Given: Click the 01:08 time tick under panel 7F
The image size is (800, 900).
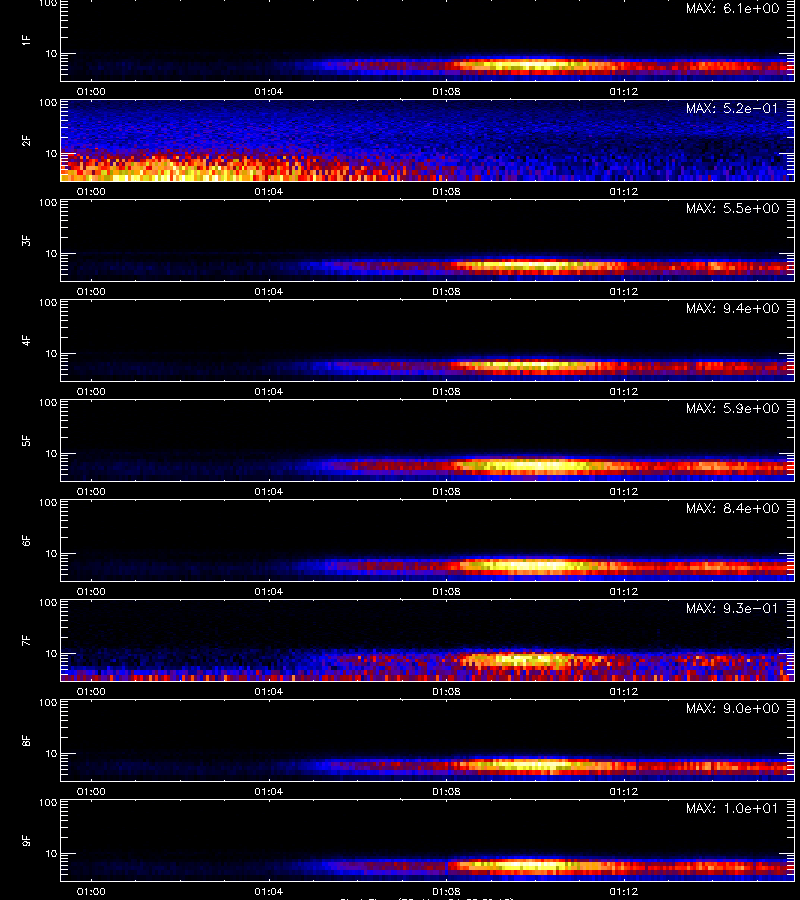Looking at the screenshot, I should [446, 691].
